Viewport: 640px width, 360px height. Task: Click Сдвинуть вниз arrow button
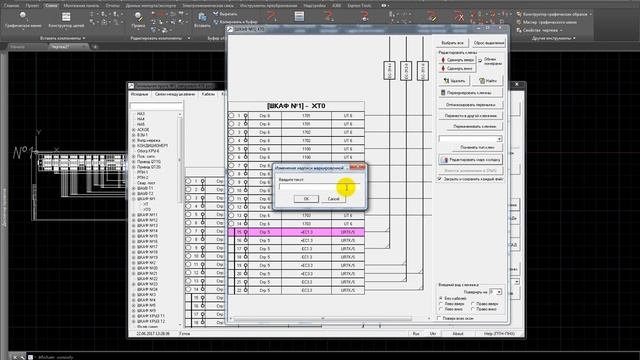[x=457, y=69]
